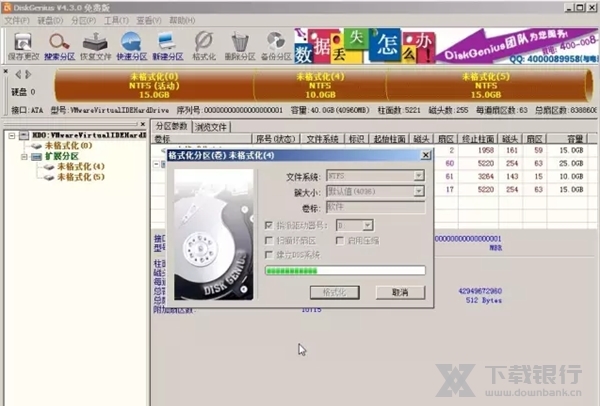Click the HD0 hard drive icon in tree
The height and width of the screenshot is (406, 600).
pos(24,135)
